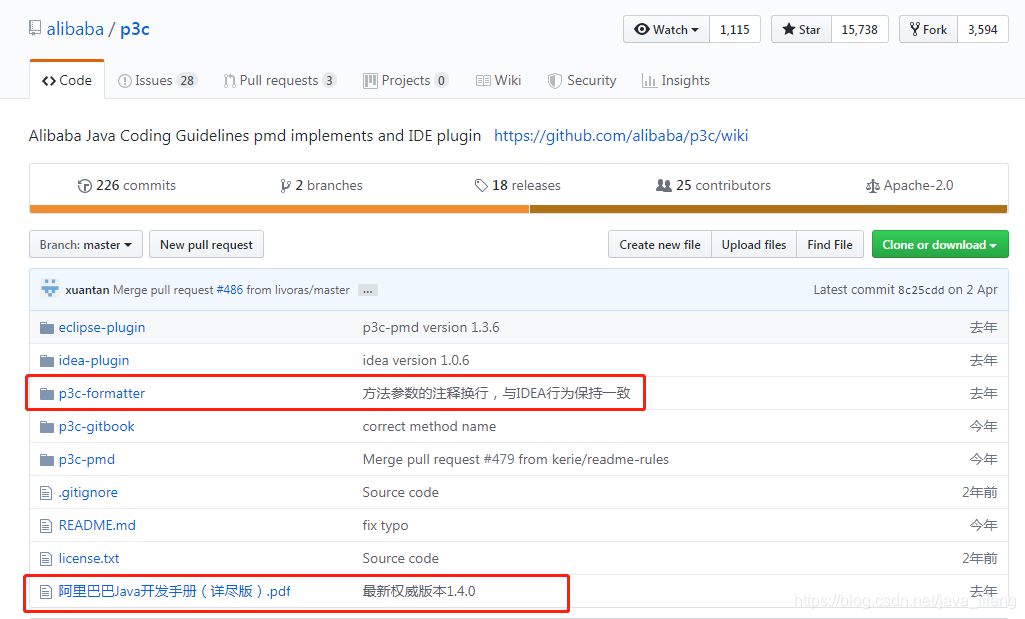This screenshot has width=1025, height=619.
Task: View the 18 releases tag icon
Action: click(x=481, y=186)
